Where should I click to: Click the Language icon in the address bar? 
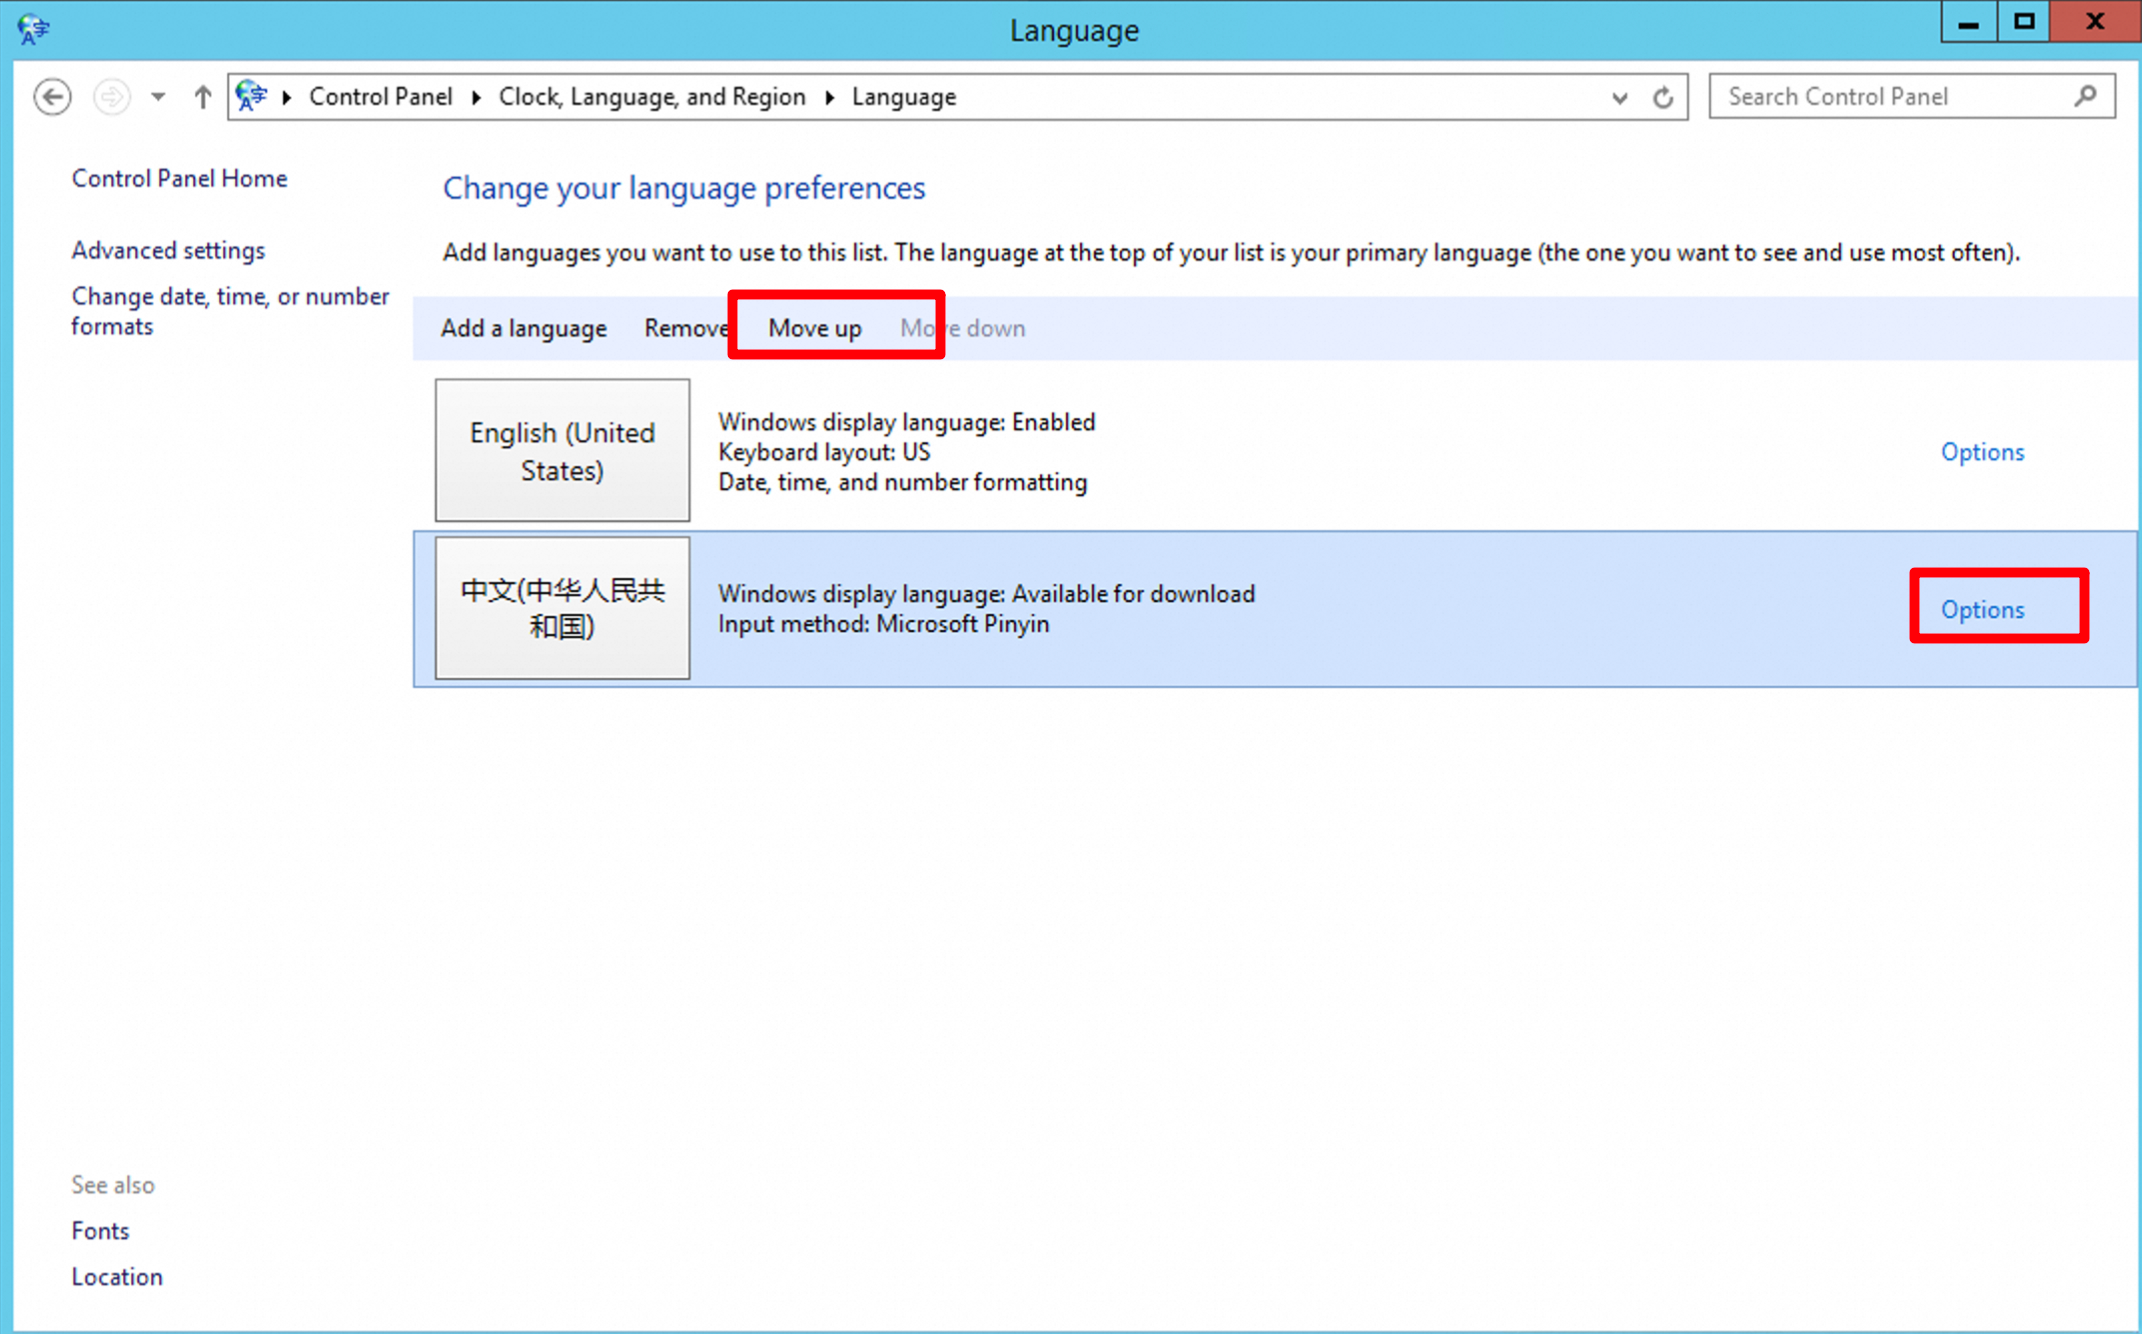[251, 96]
